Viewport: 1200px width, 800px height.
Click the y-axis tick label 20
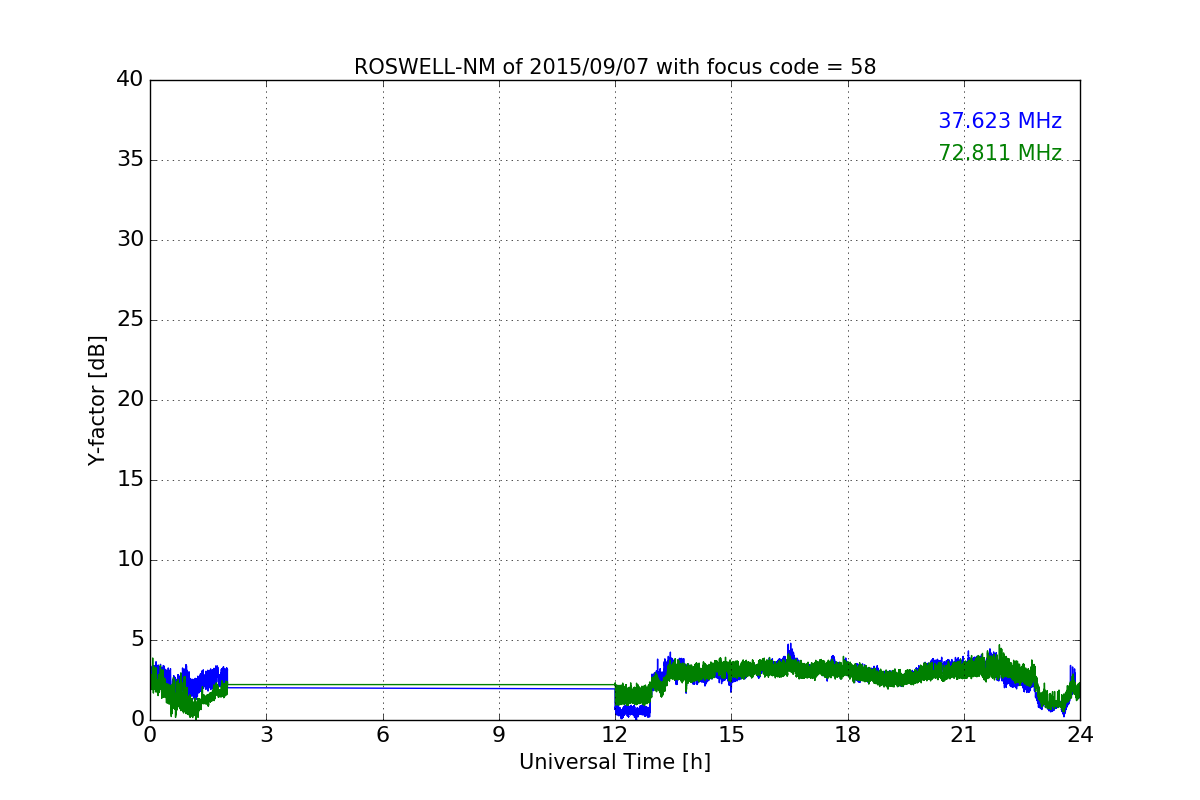[x=130, y=400]
